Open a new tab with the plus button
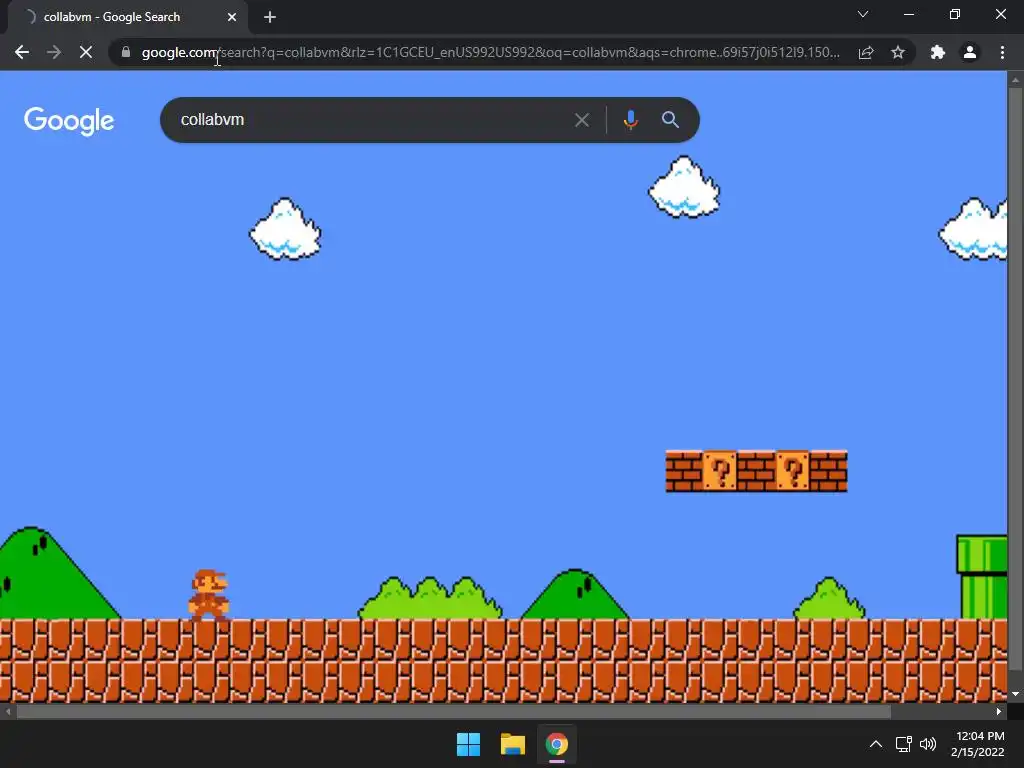 pyautogui.click(x=270, y=17)
